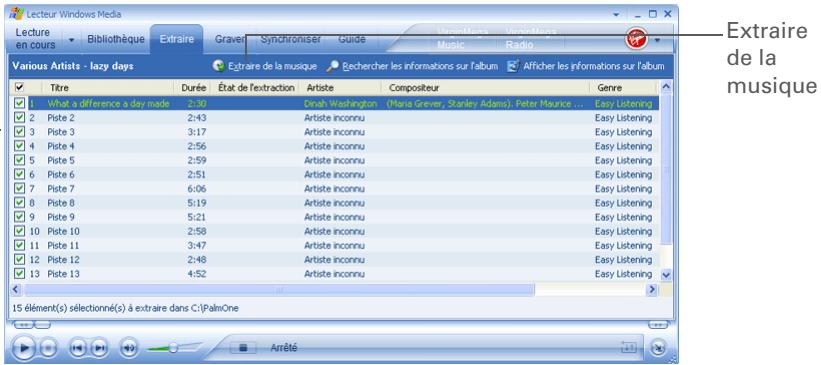The height and width of the screenshot is (365, 821).
Task: Go to the Graver tab
Action: [x=230, y=39]
